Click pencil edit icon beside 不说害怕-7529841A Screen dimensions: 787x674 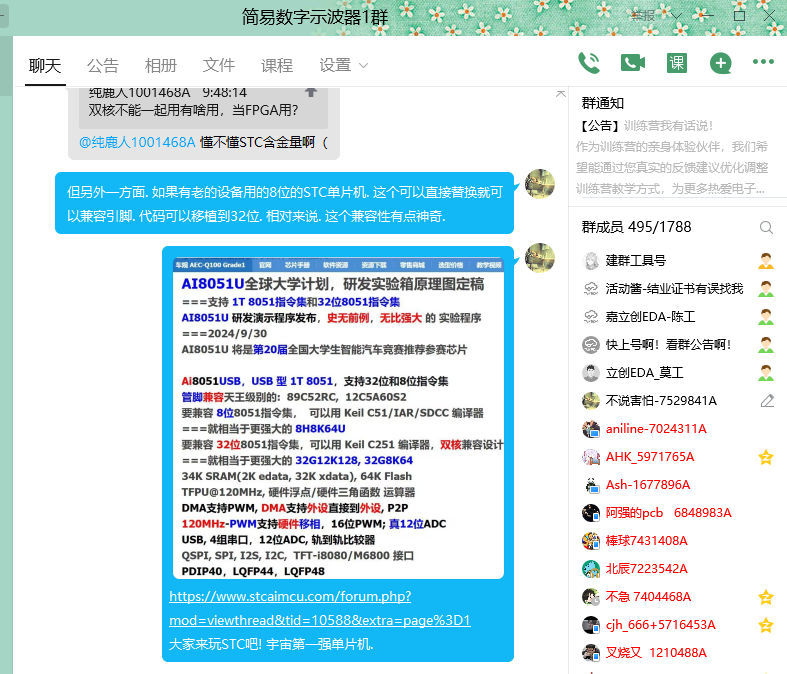[x=767, y=401]
